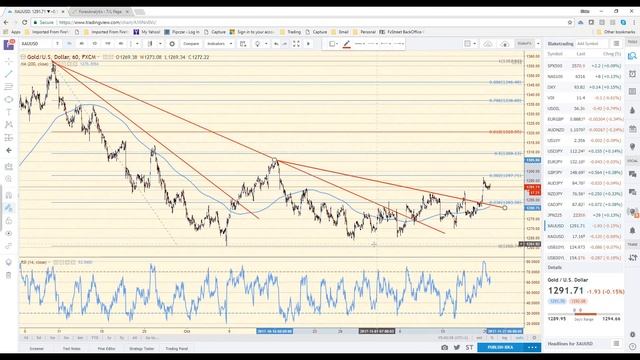This screenshot has width=640, height=360.
Task: Click the Compare button
Action: pyautogui.click(x=191, y=44)
